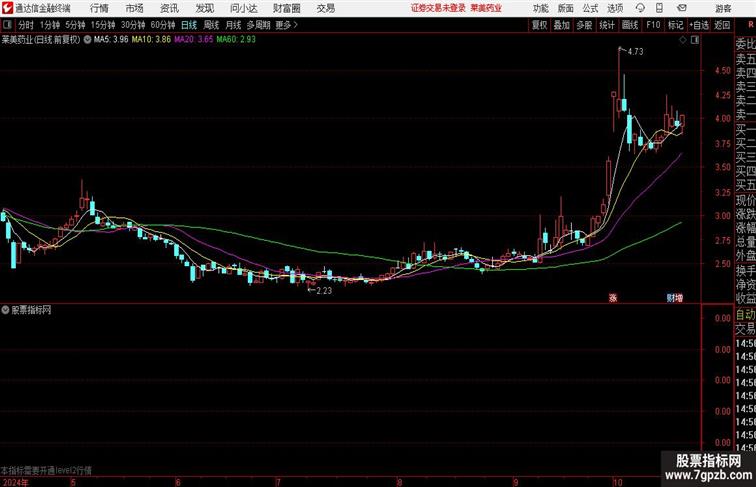Switch to the 1分钟 period tab

[50, 25]
